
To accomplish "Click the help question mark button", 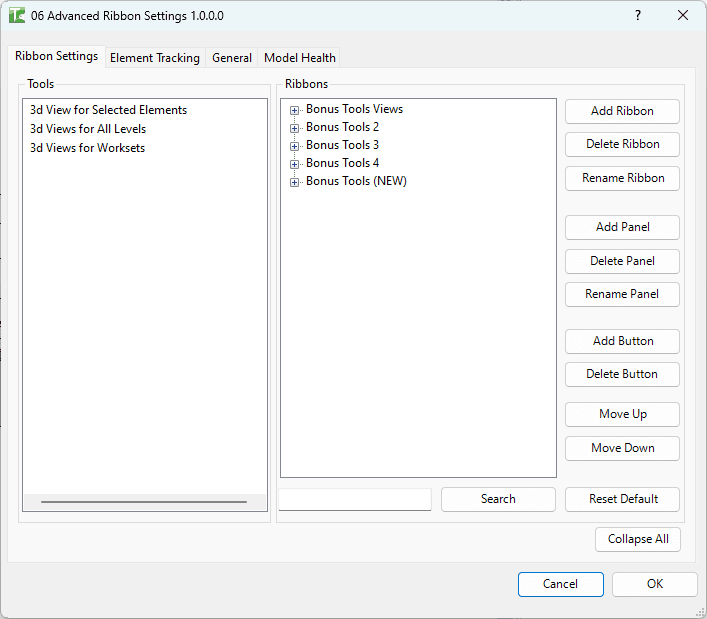I will (x=638, y=15).
